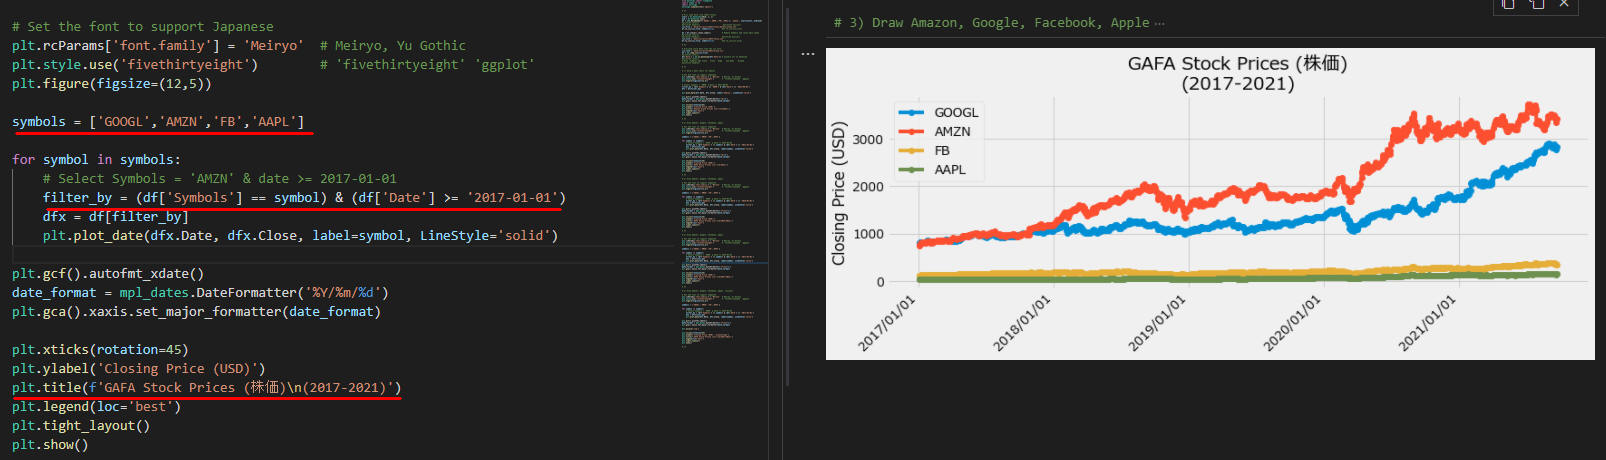
Task: Click the filter_by assignment line
Action: pos(304,198)
